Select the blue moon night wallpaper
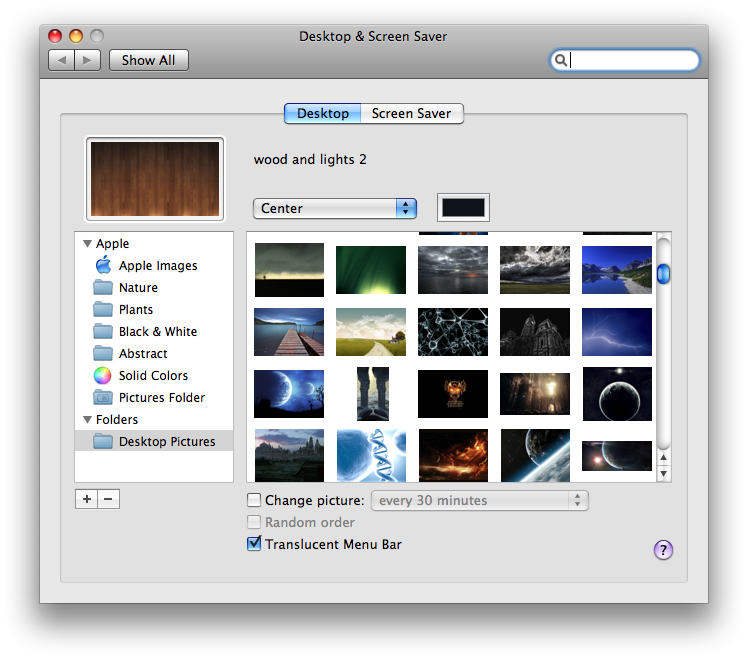 289,394
